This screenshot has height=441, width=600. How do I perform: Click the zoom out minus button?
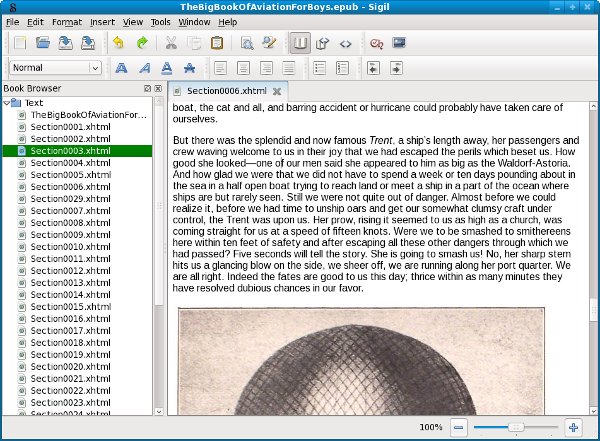click(x=458, y=427)
